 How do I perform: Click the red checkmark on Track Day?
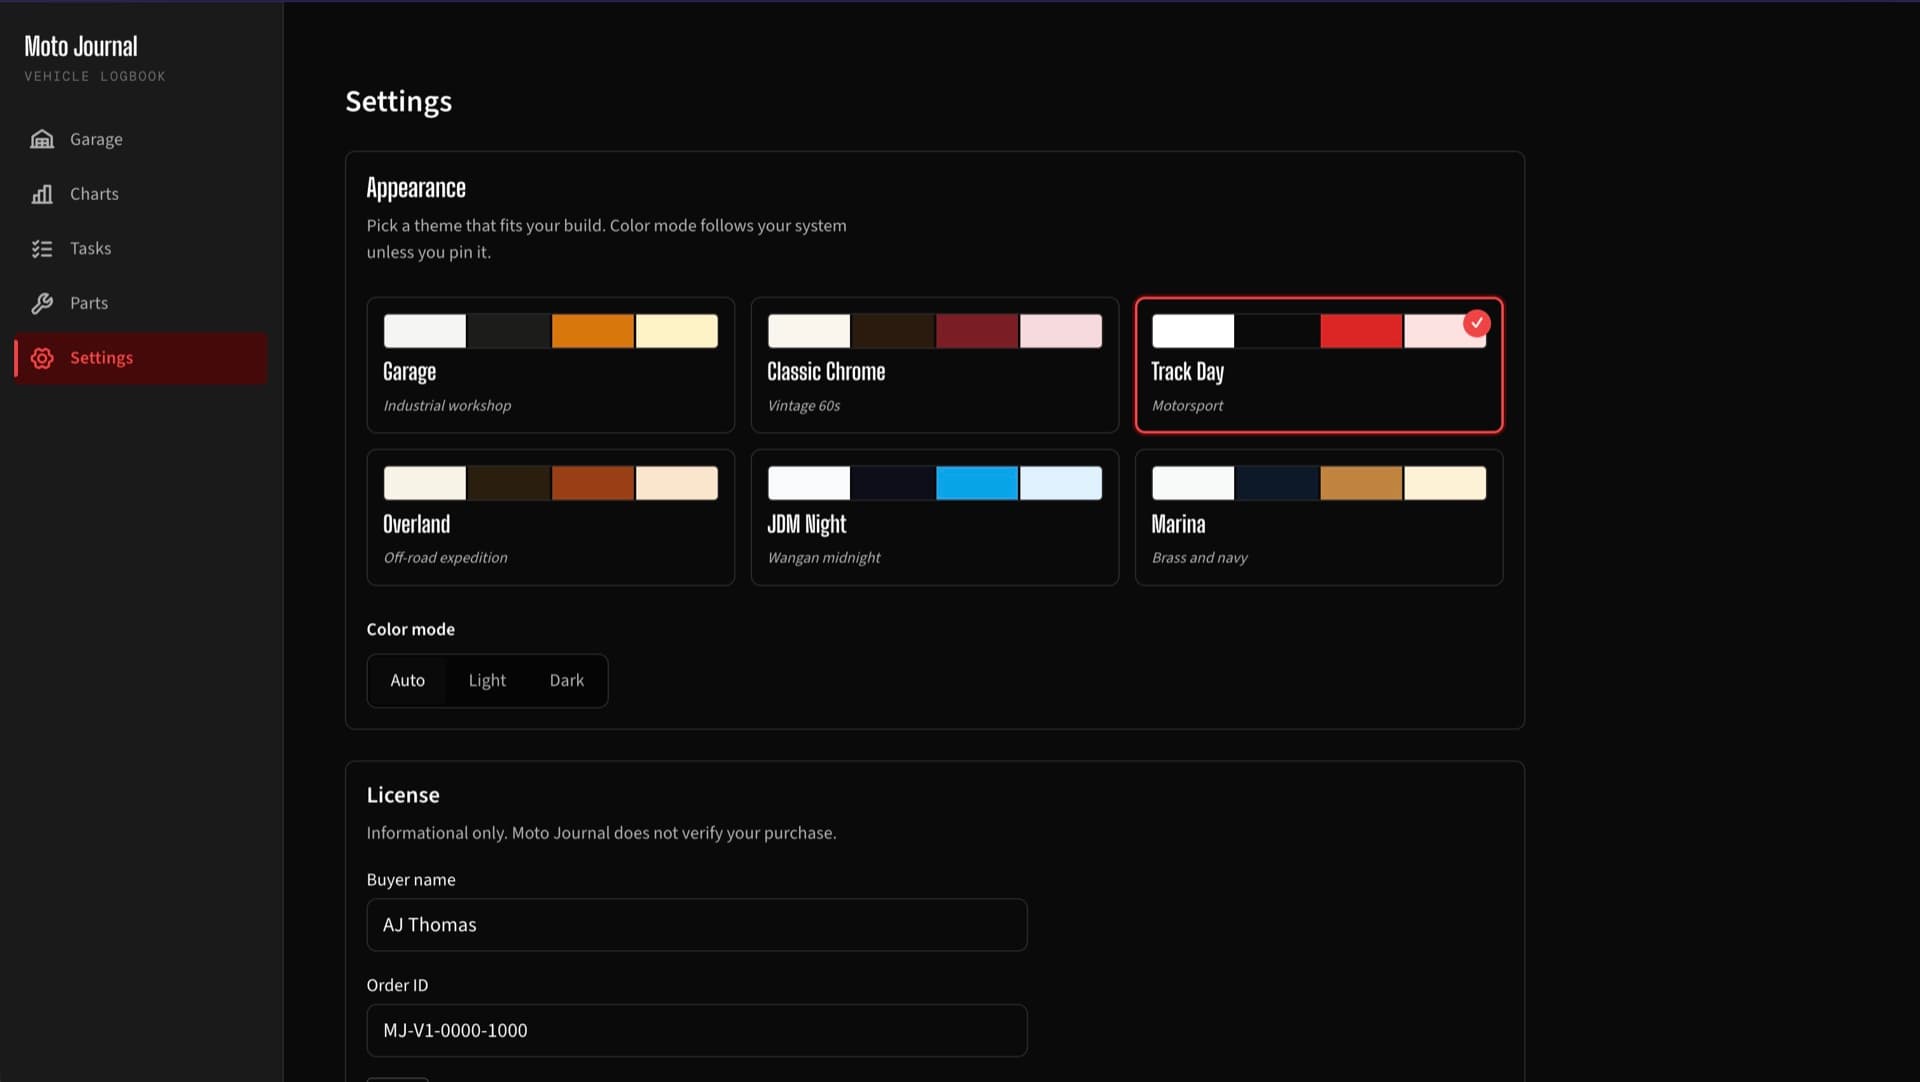tap(1477, 323)
